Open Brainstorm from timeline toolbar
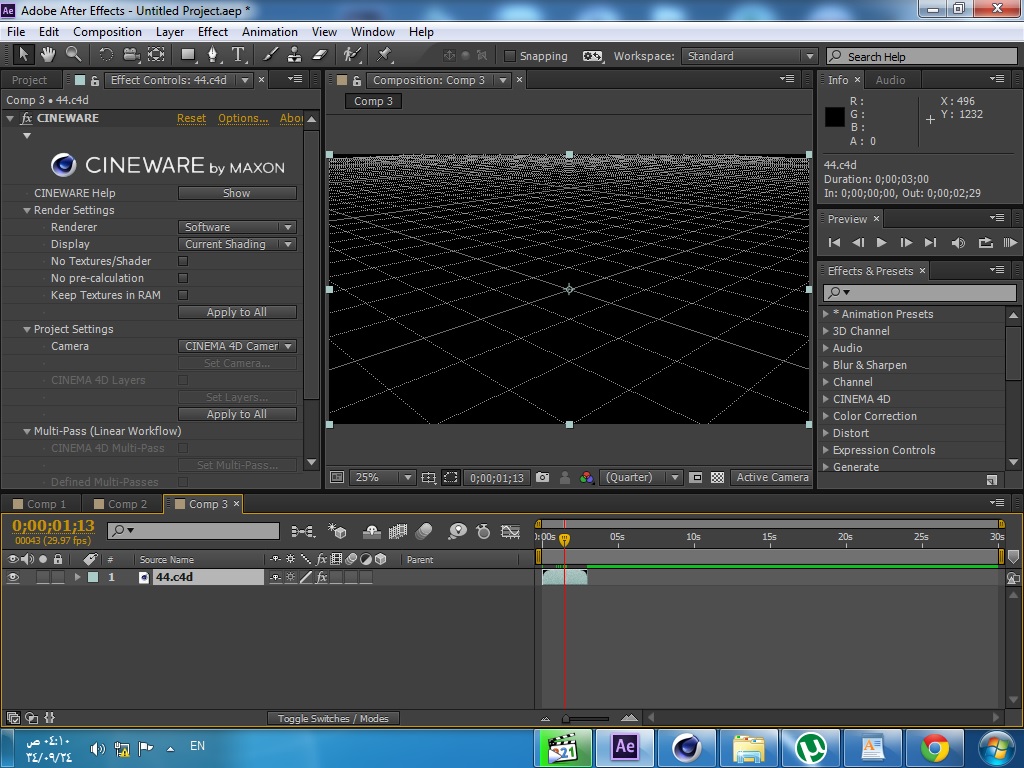Image resolution: width=1024 pixels, height=768 pixels. click(x=457, y=532)
